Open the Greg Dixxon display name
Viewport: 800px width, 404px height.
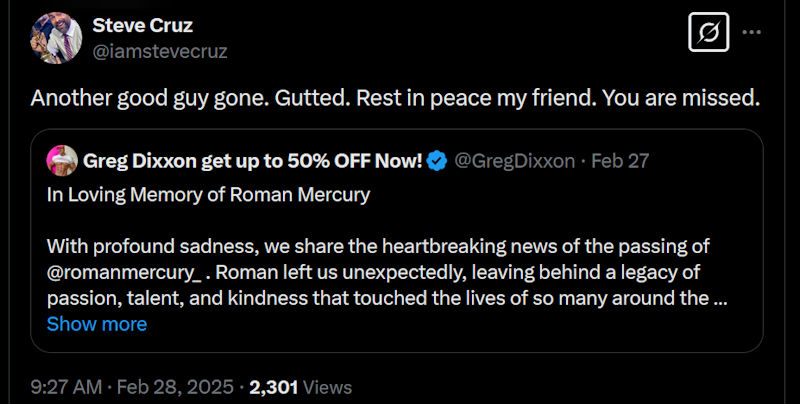[252, 161]
